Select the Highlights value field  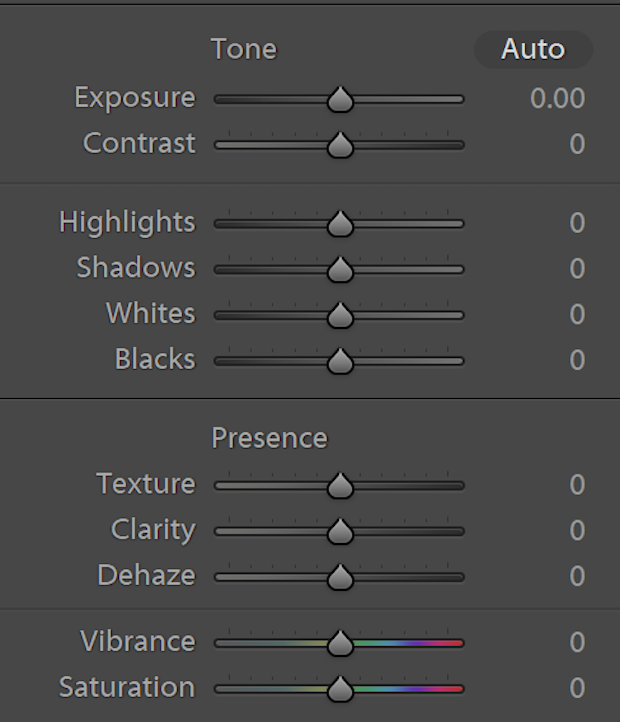point(577,223)
